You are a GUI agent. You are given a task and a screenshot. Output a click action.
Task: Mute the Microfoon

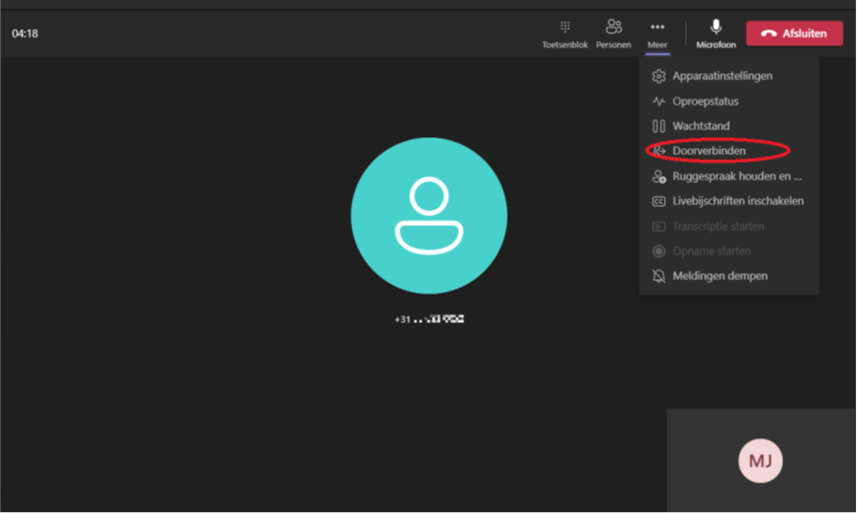715,32
